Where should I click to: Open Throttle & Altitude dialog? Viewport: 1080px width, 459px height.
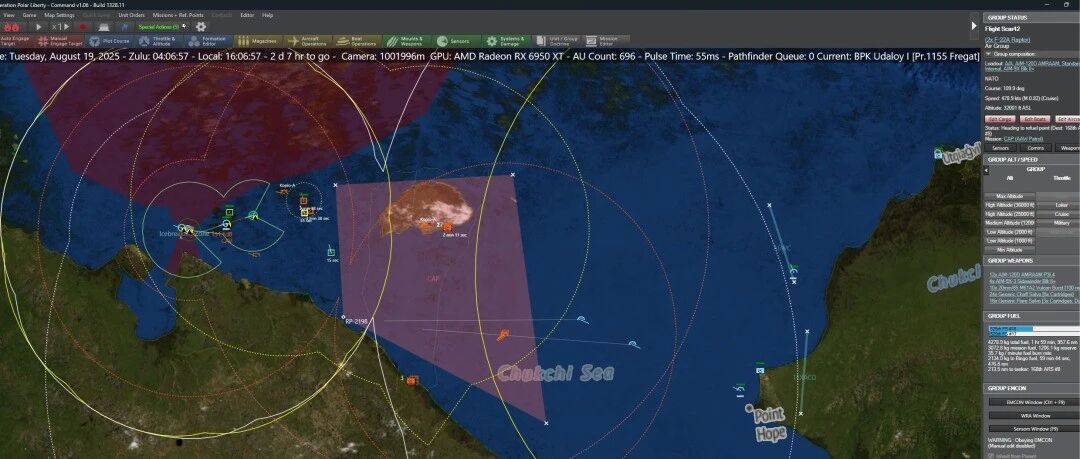pos(158,41)
